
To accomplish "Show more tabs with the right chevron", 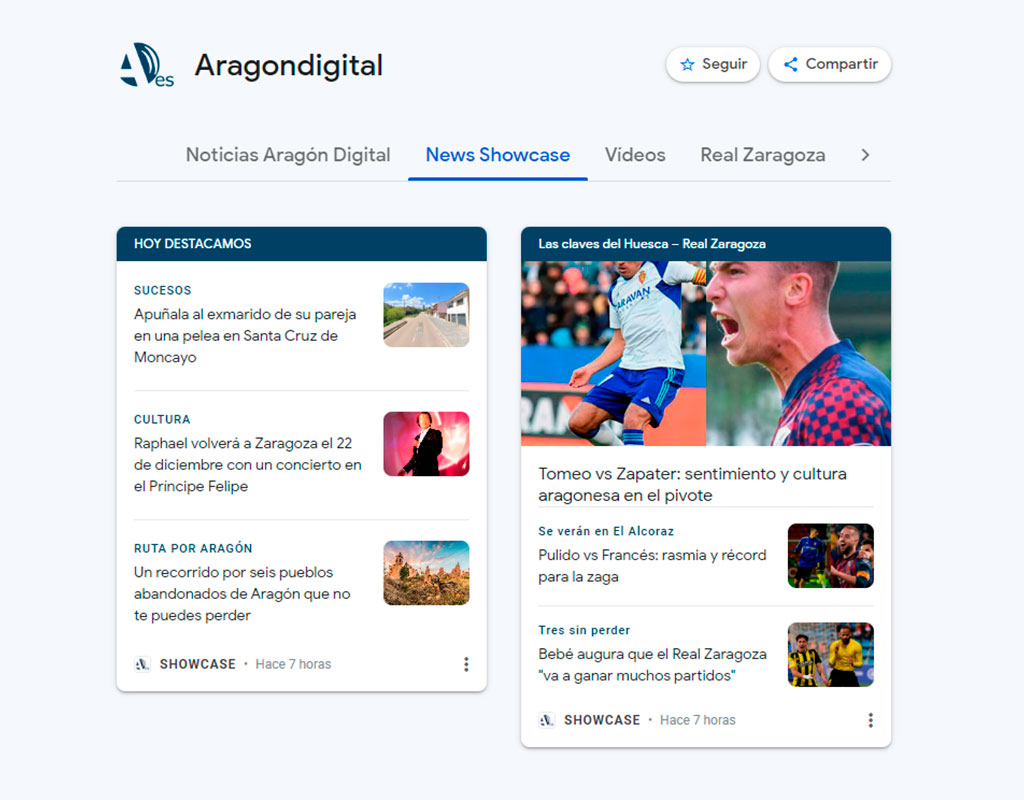I will point(865,155).
